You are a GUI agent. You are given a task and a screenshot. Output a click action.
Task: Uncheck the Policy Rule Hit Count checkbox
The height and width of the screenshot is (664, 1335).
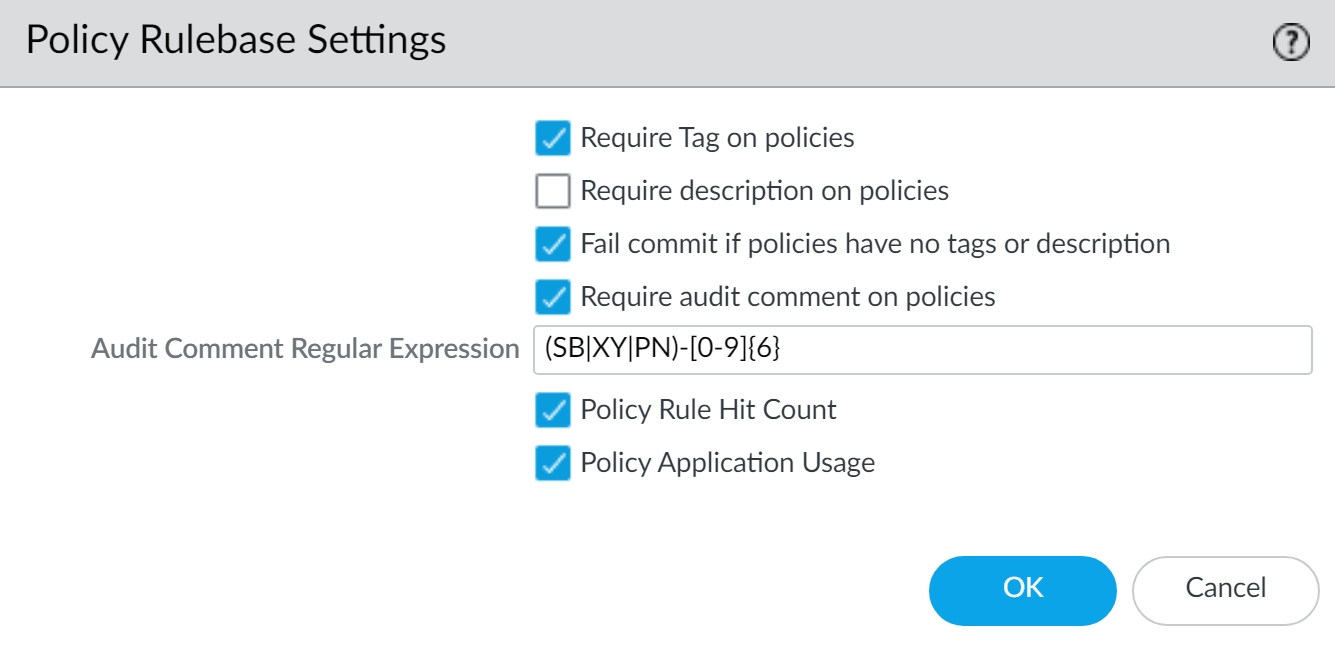553,409
